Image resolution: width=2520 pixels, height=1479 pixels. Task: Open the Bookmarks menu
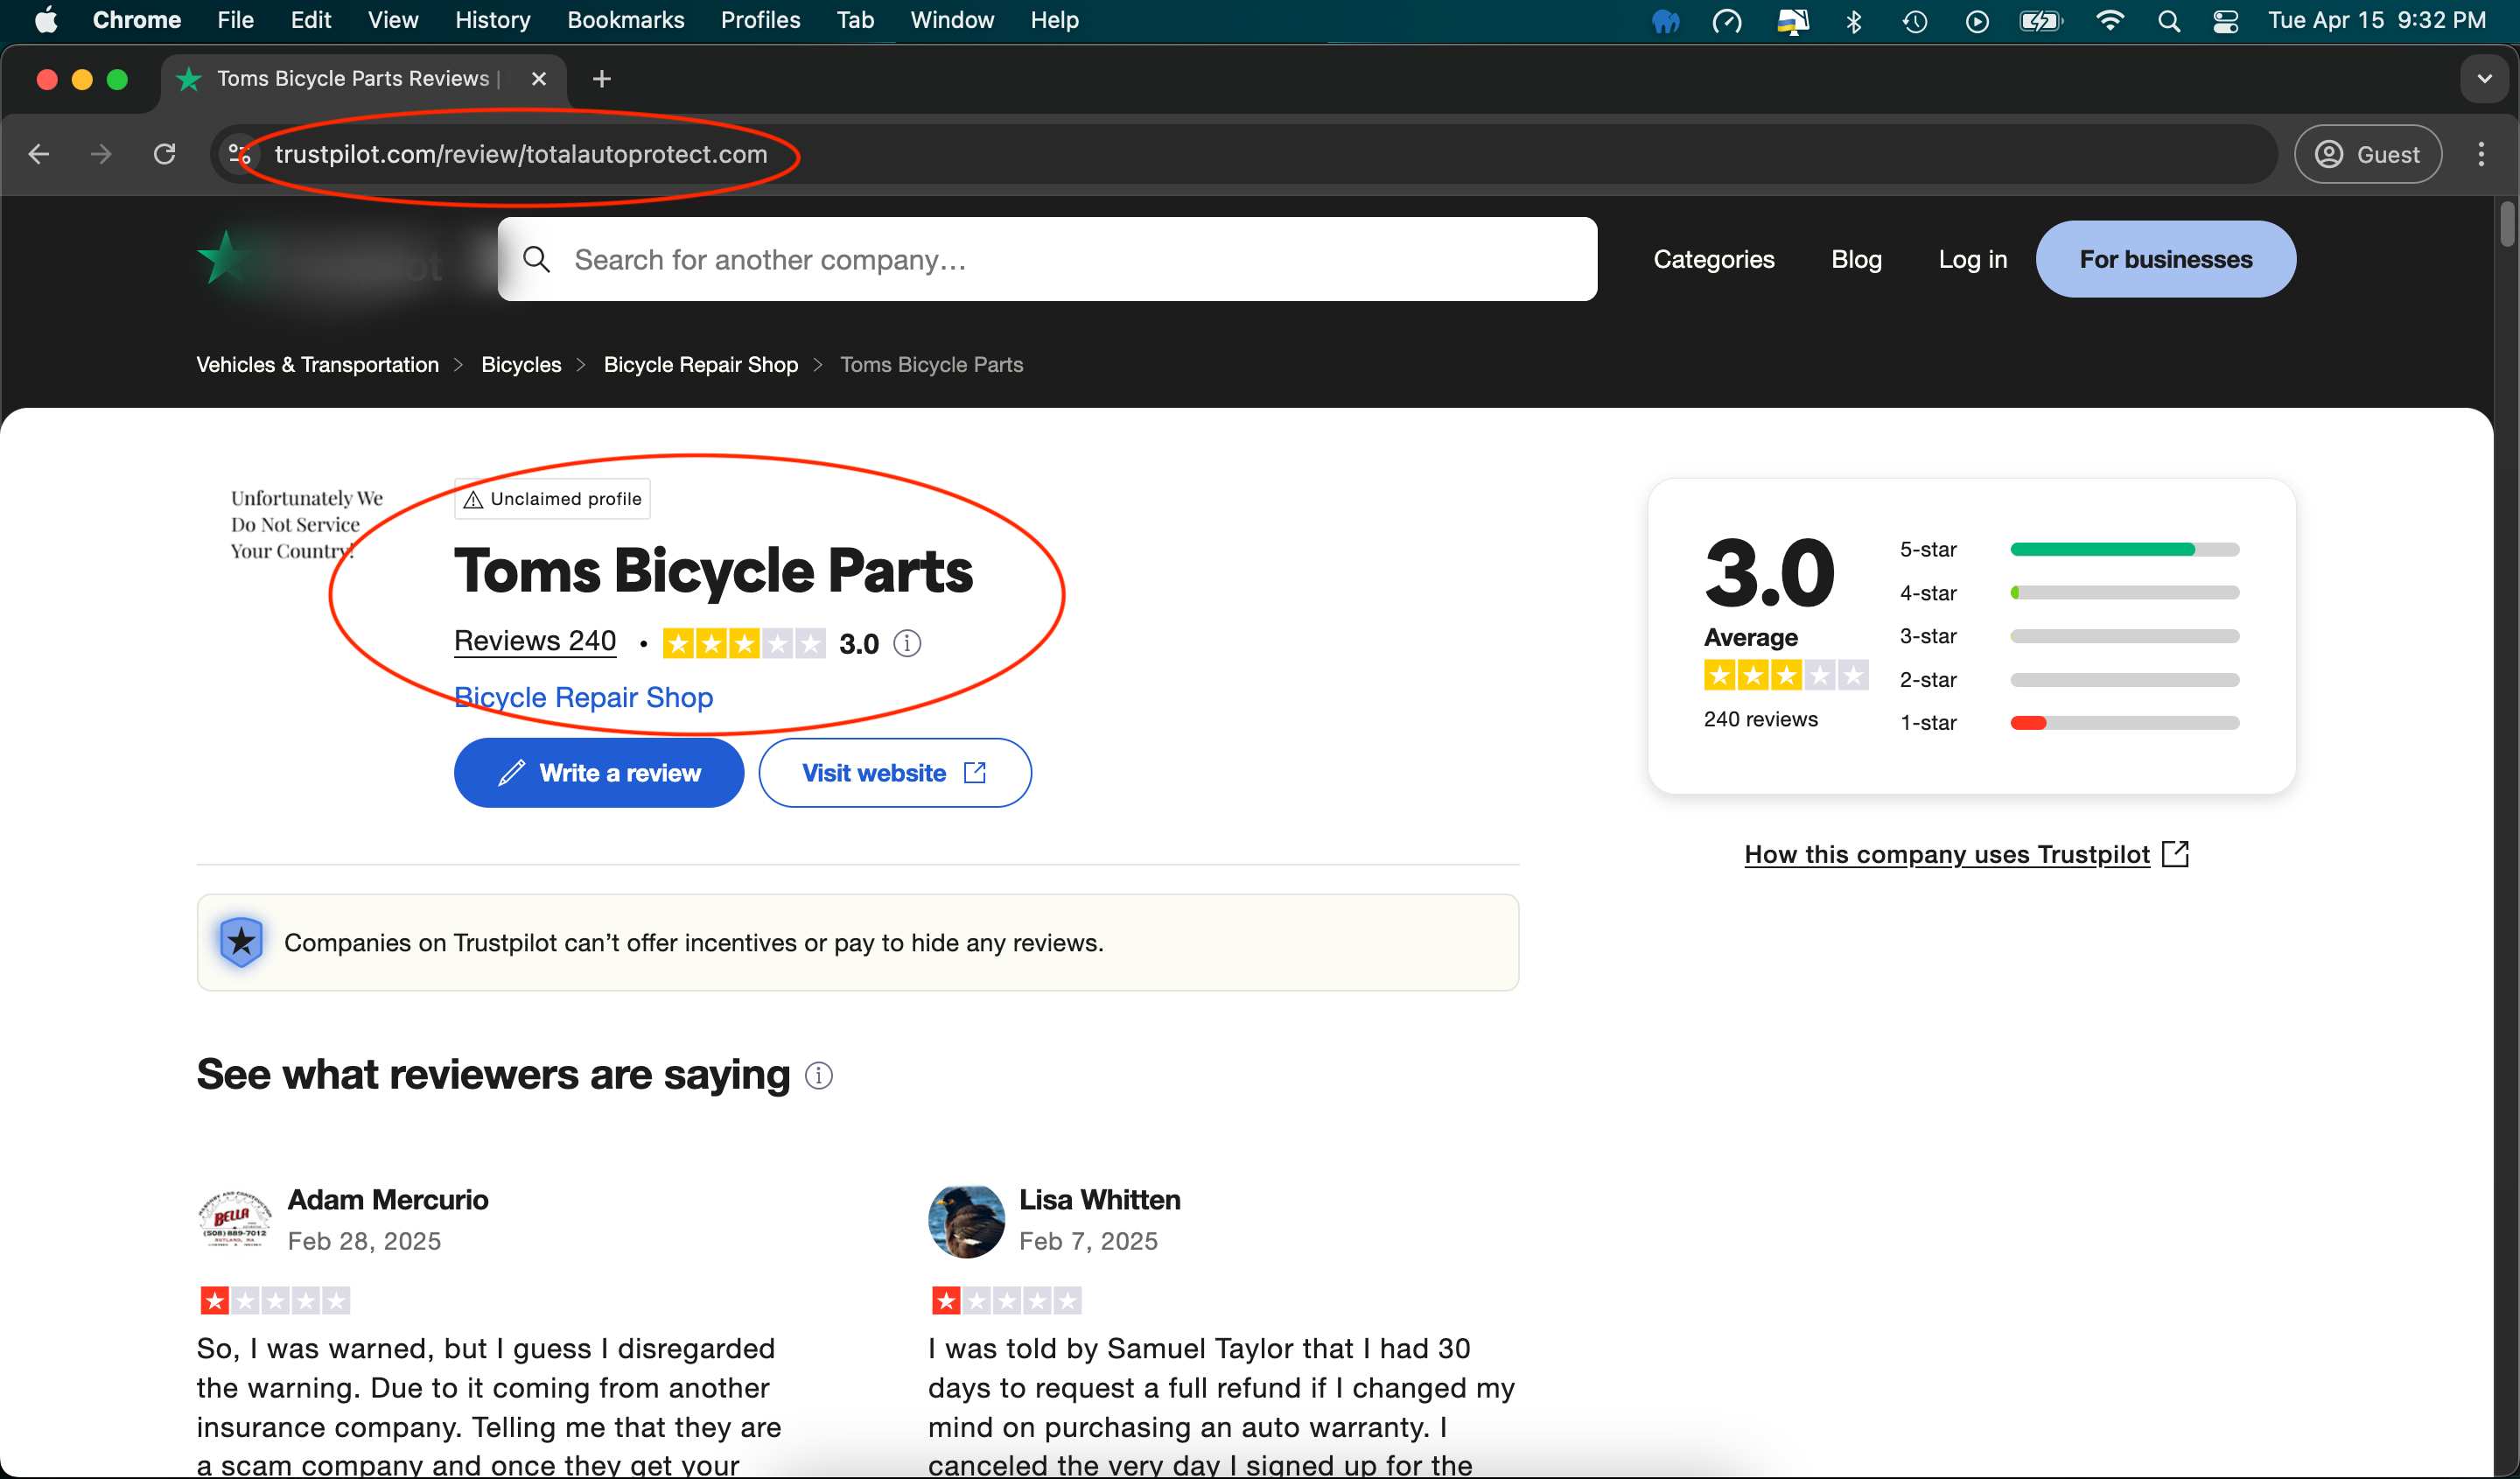pyautogui.click(x=626, y=20)
